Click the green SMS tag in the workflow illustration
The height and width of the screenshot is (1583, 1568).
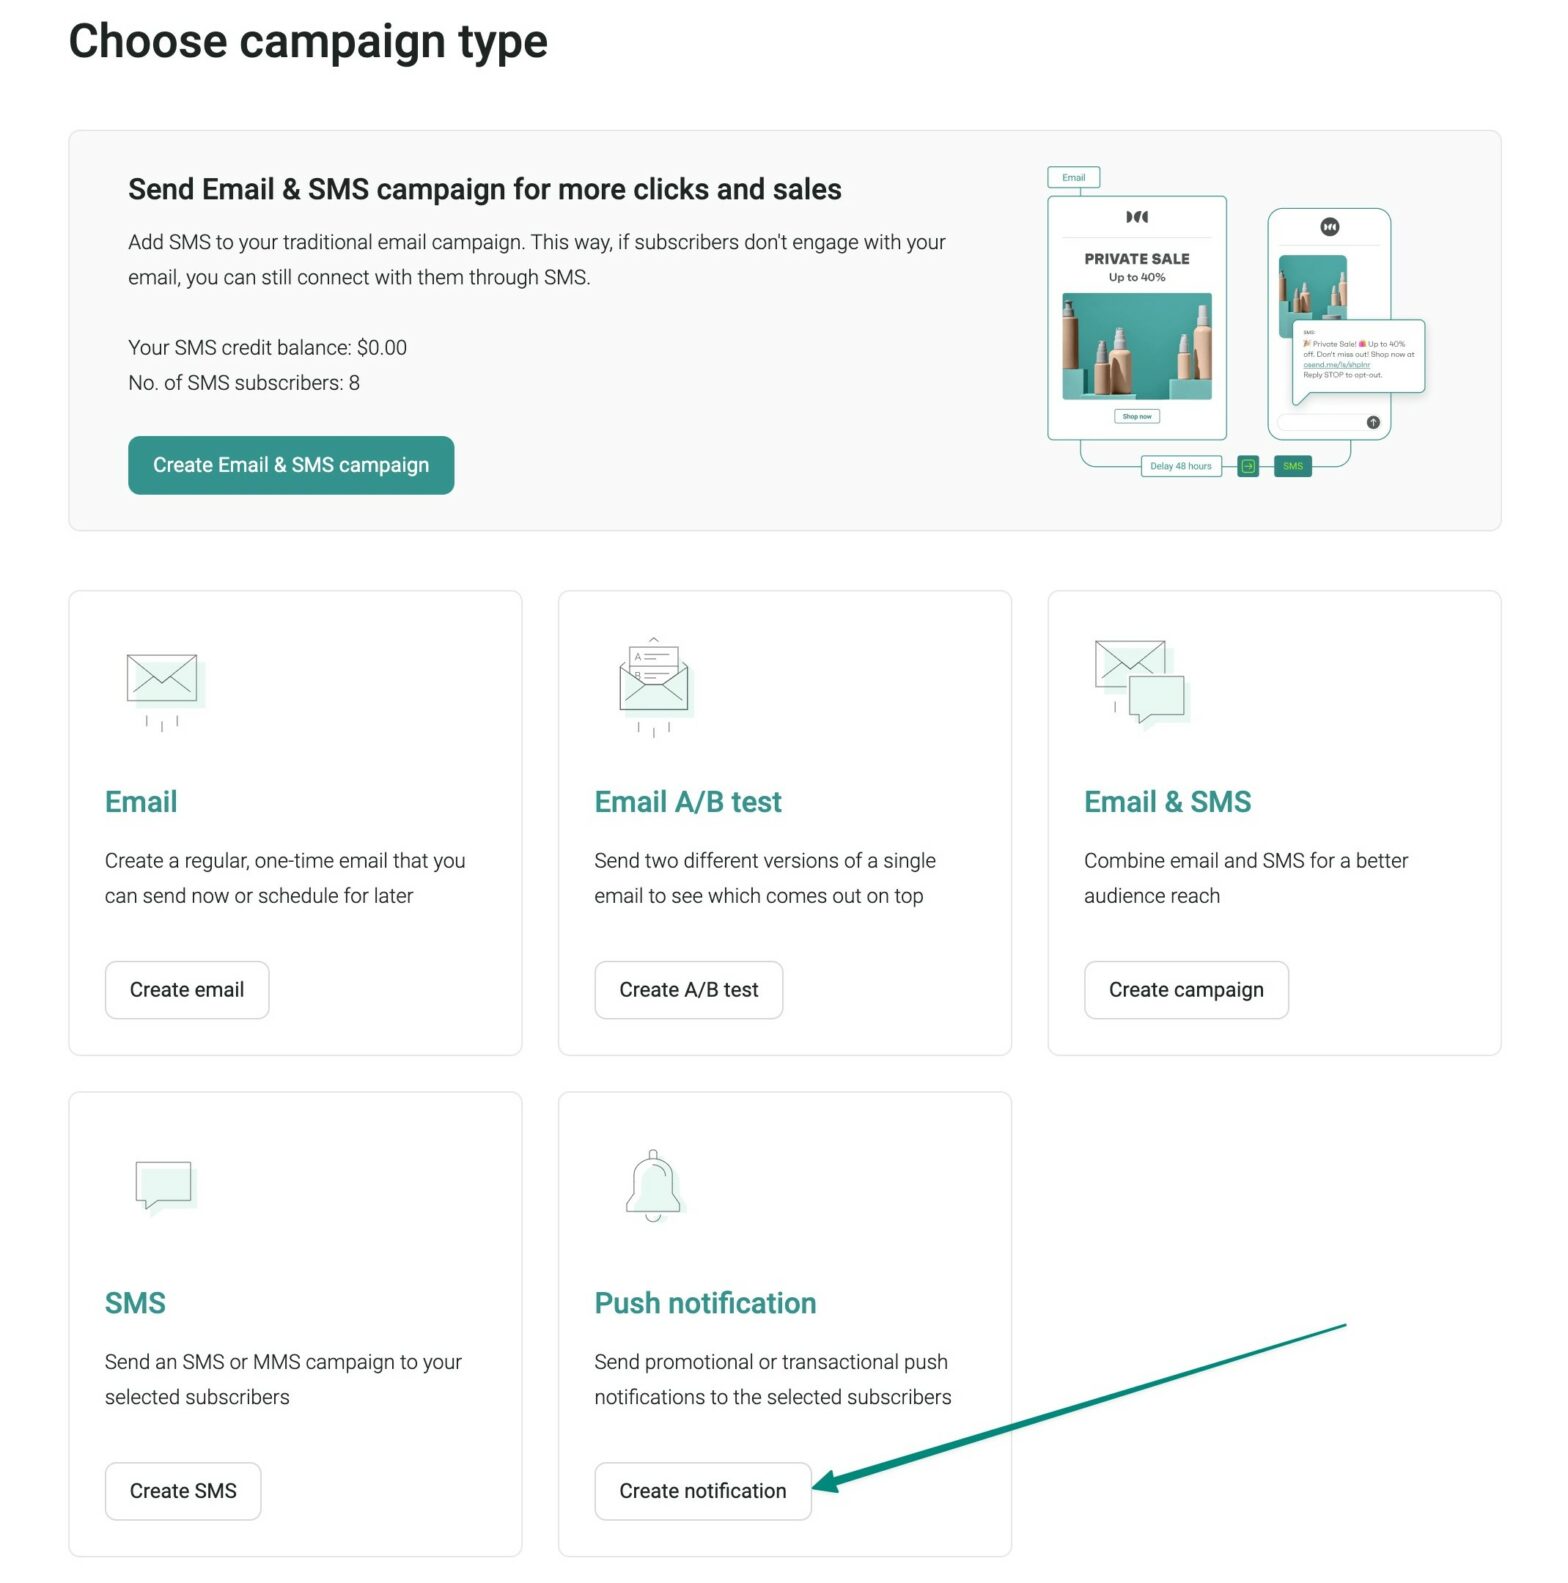click(x=1293, y=466)
